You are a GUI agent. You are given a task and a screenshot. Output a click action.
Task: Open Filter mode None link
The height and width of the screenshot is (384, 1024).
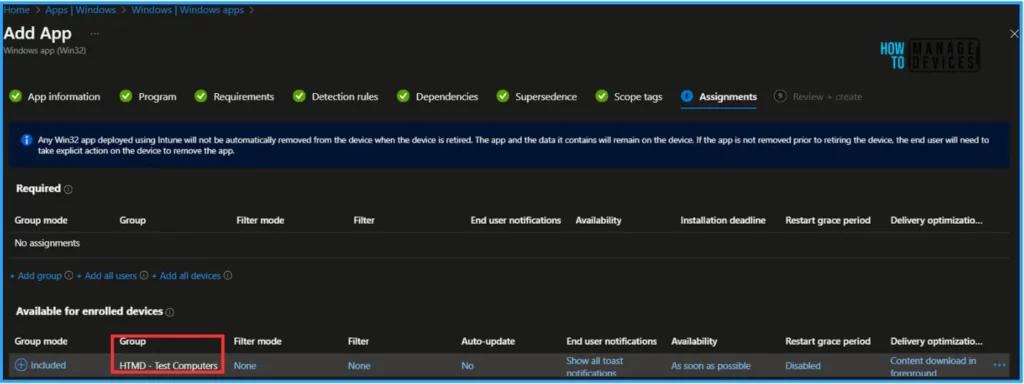pos(245,366)
